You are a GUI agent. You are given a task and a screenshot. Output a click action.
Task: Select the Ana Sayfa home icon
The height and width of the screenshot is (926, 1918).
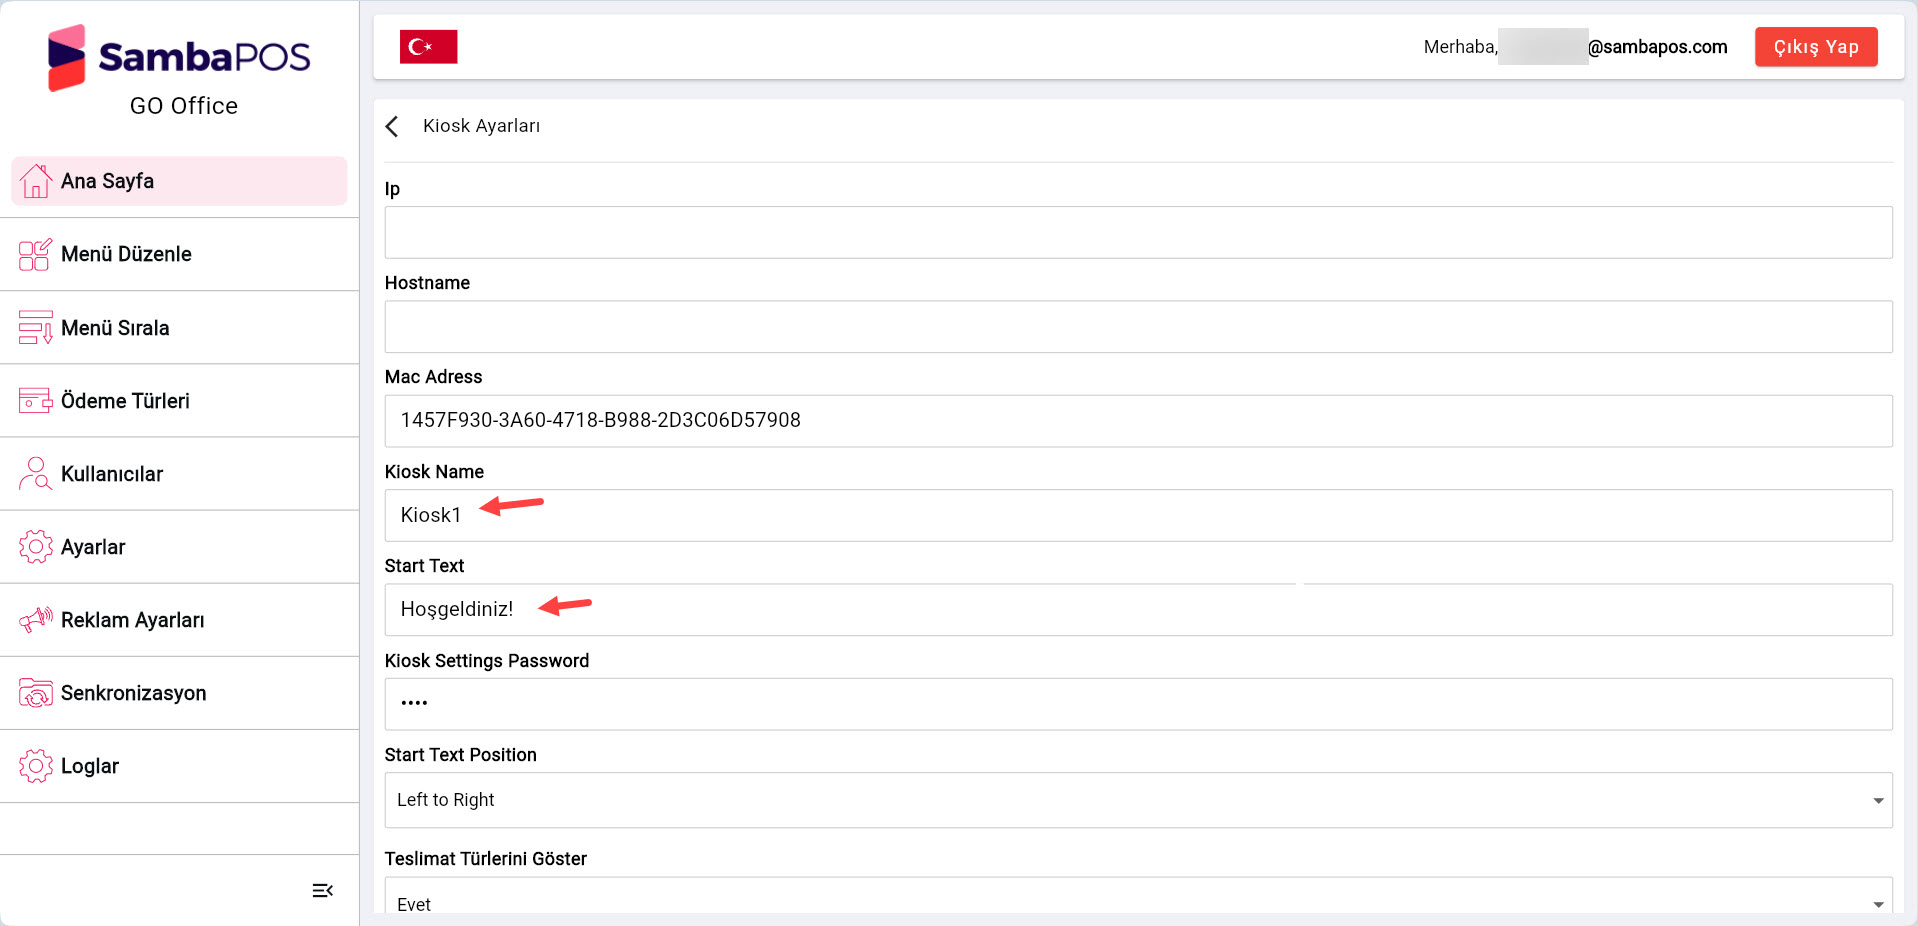click(x=36, y=181)
